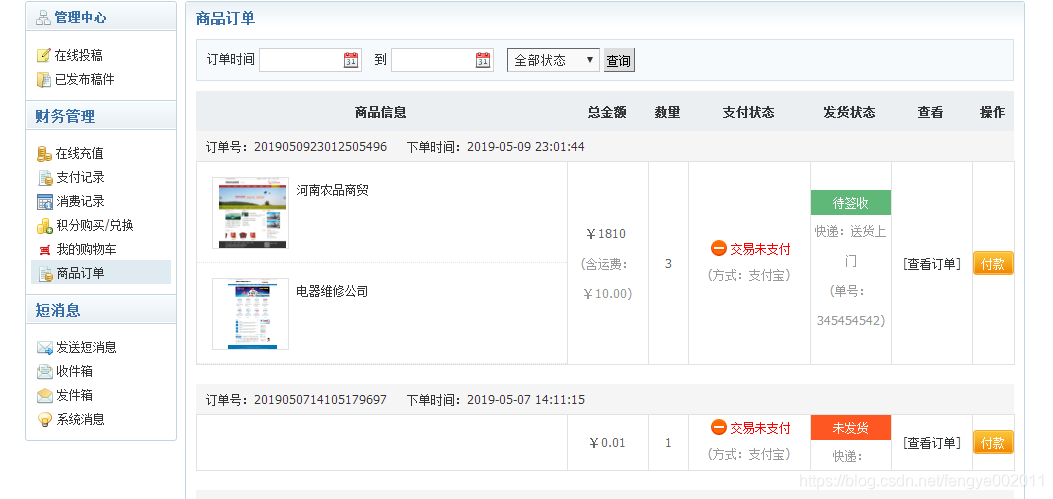Click the 发货状态 column header
The height and width of the screenshot is (499, 1053).
(850, 112)
